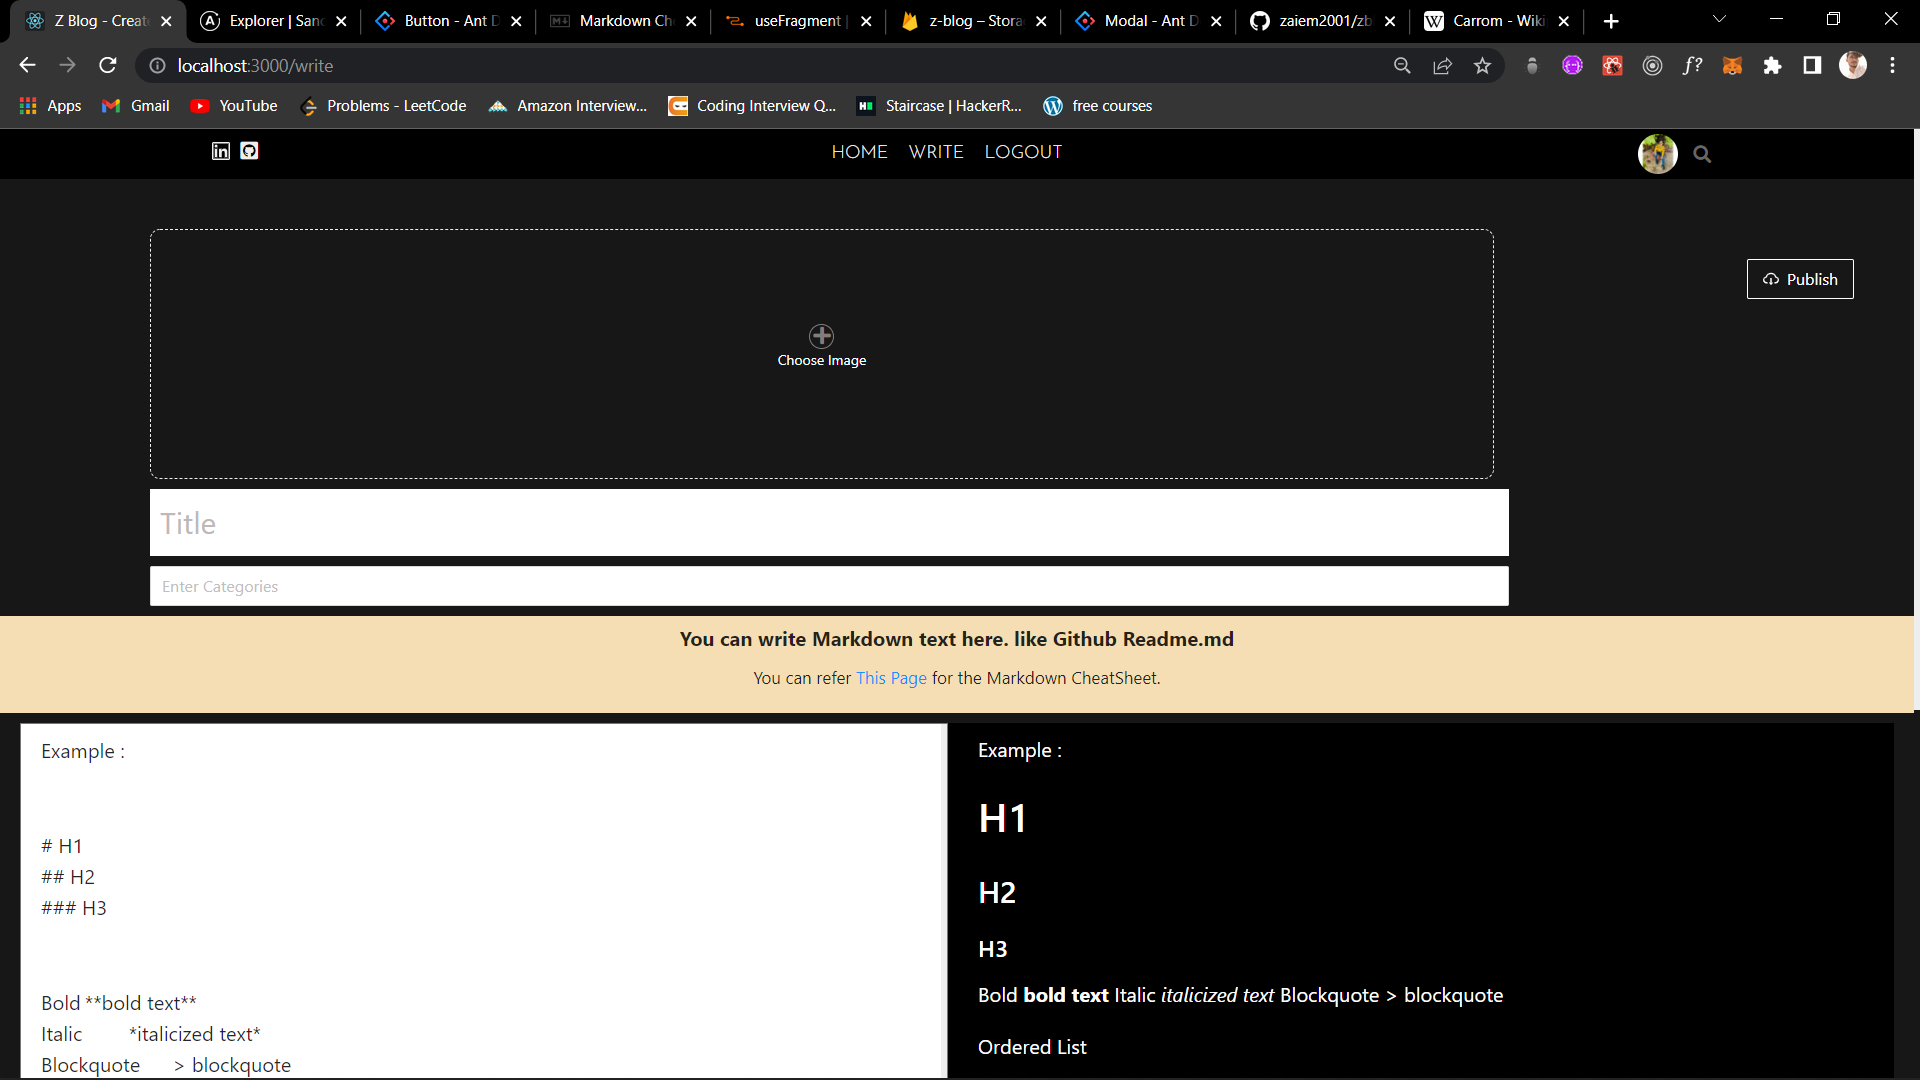This screenshot has height=1080, width=1920.
Task: Expand the tab search chevron
Action: (x=1719, y=20)
